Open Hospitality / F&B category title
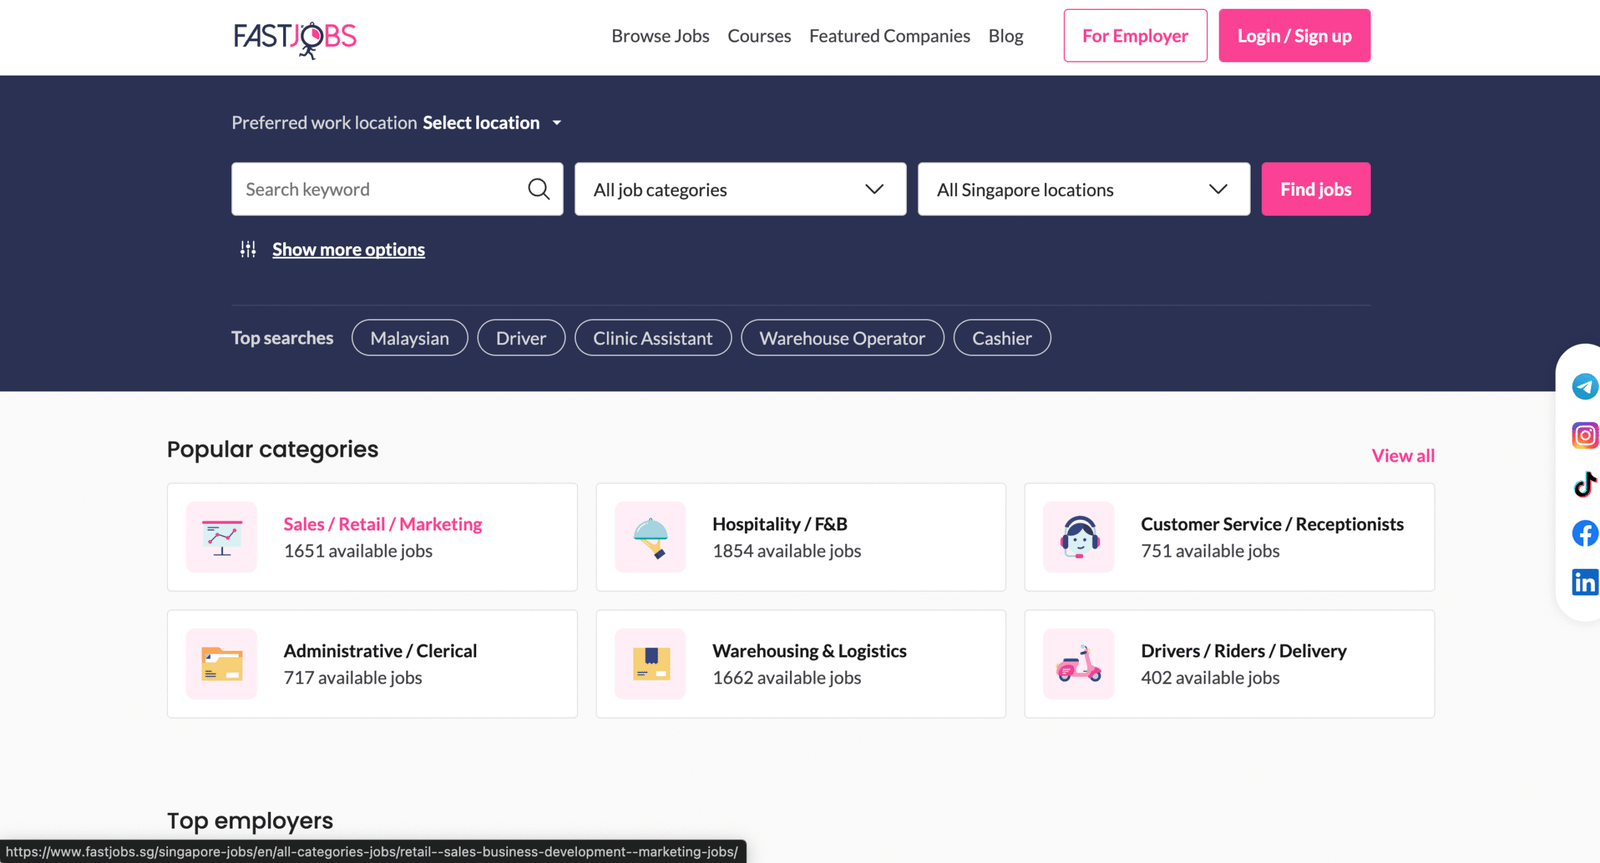Viewport: 1600px width, 863px height. 780,524
